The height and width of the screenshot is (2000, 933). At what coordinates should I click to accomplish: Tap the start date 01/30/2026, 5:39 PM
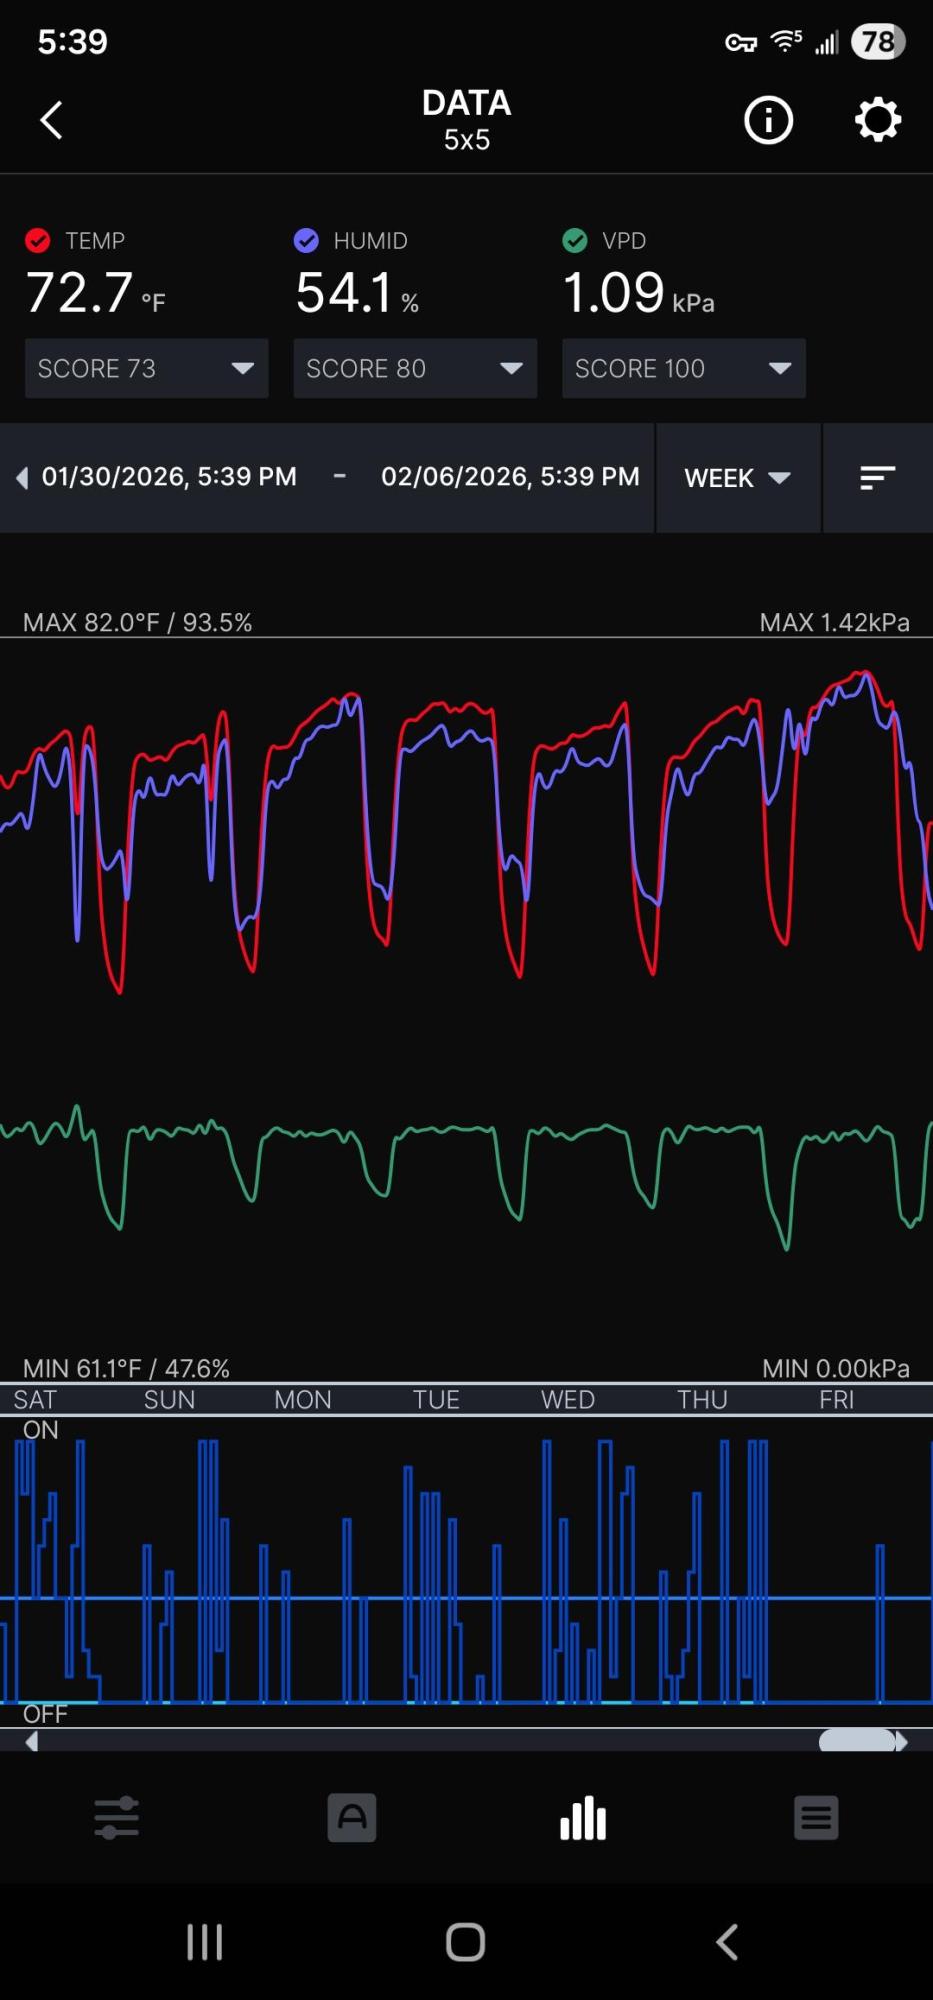[x=169, y=477]
